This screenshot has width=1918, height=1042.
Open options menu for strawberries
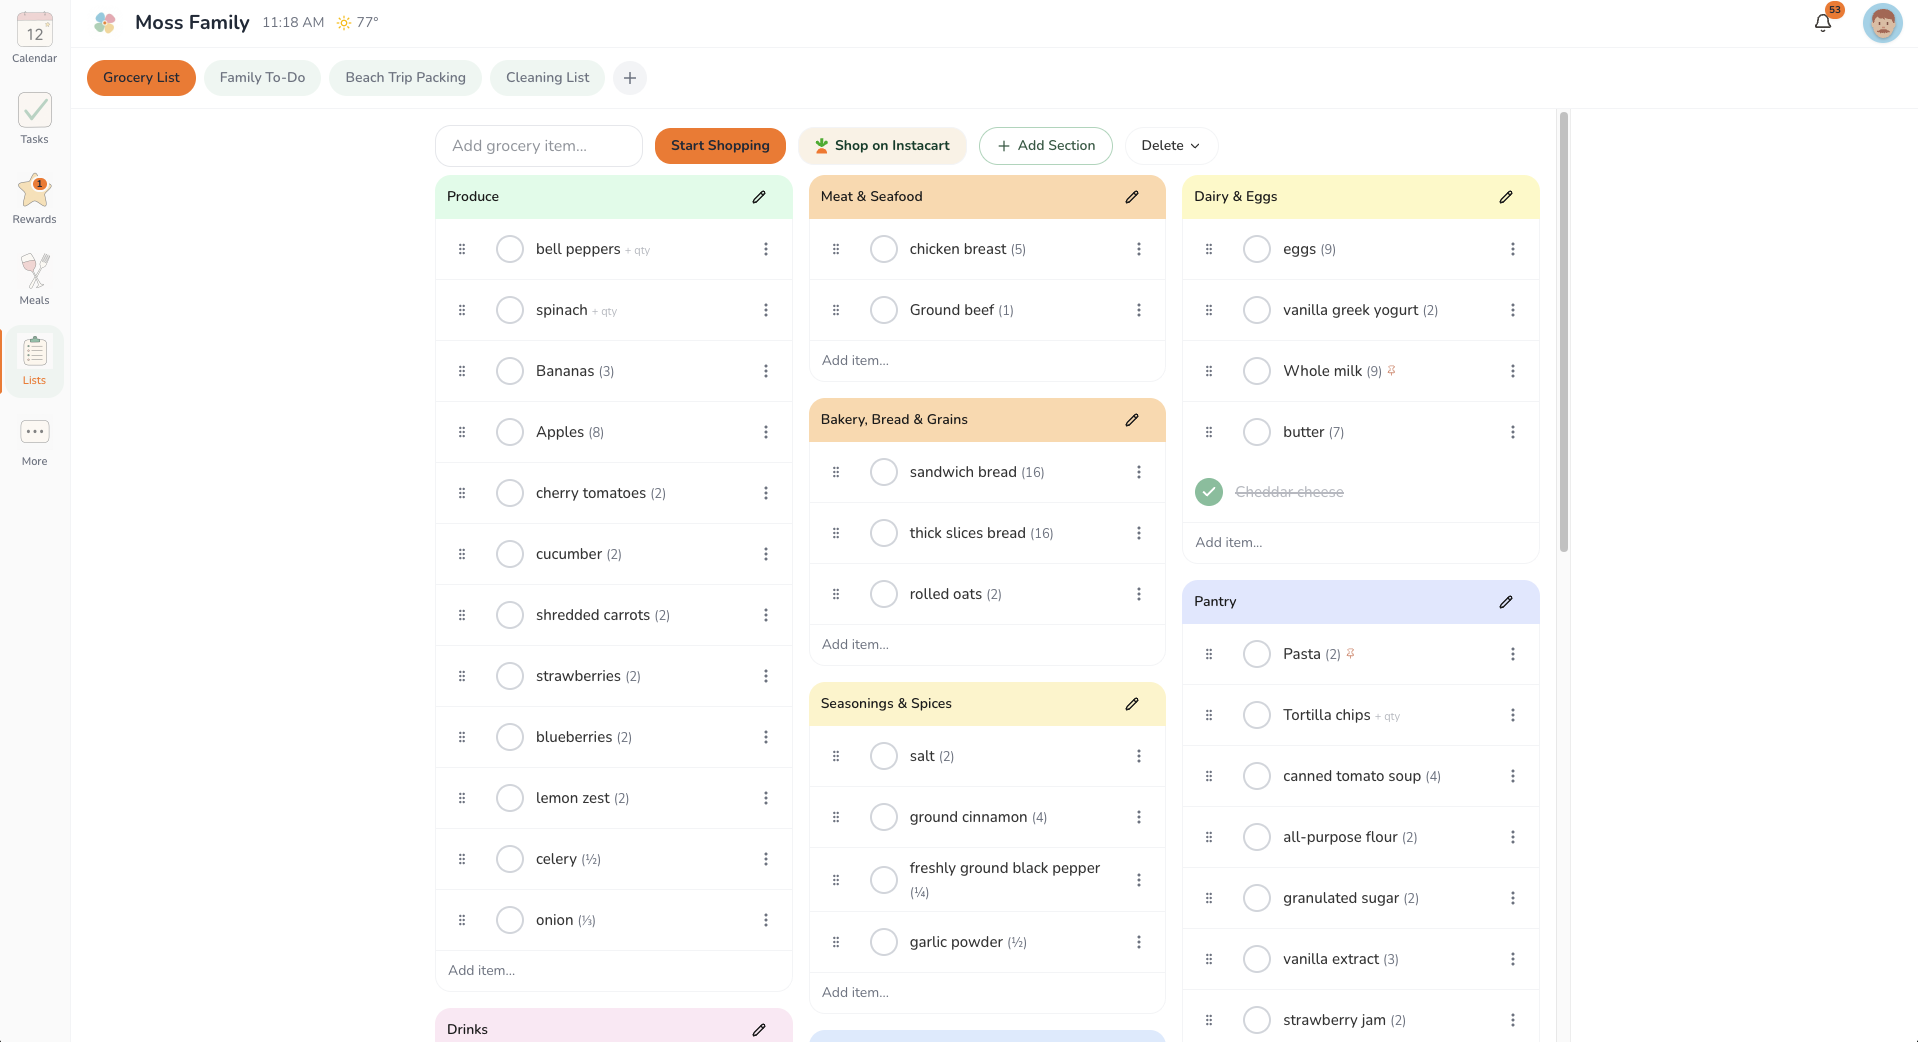(766, 676)
